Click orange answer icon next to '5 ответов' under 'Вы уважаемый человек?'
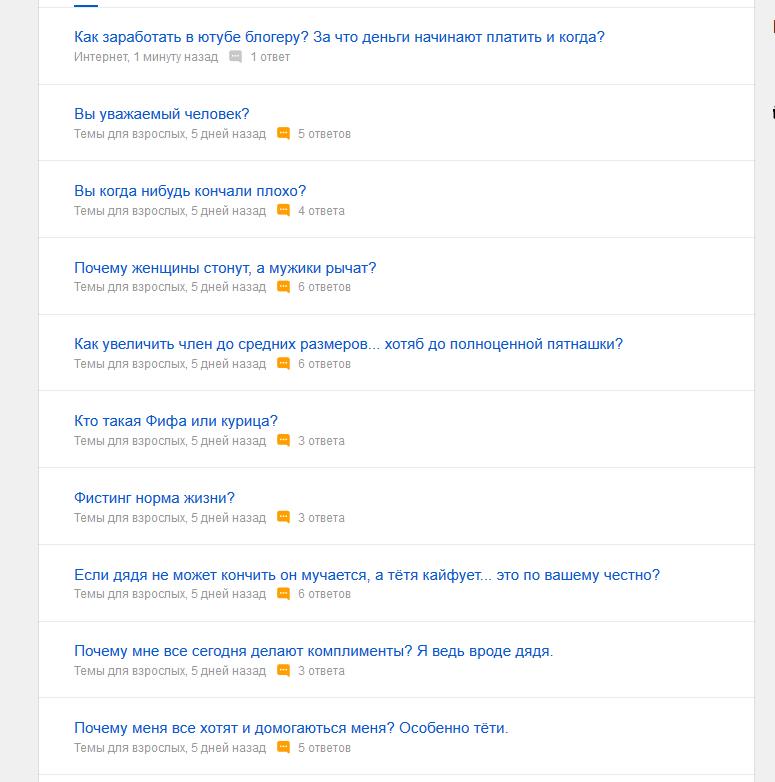Screen dimensions: 775x782 click(283, 134)
